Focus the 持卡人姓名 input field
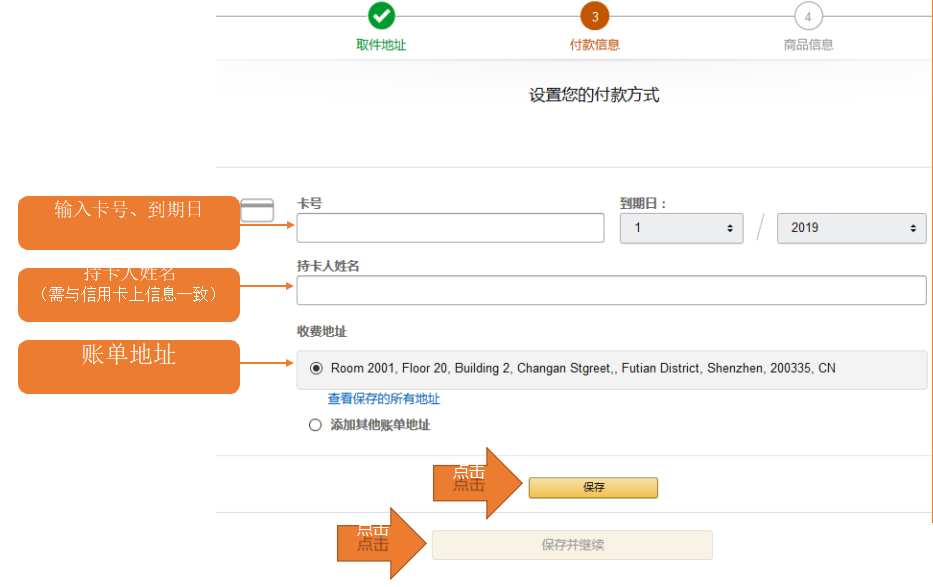The width and height of the screenshot is (933, 587). pyautogui.click(x=611, y=290)
